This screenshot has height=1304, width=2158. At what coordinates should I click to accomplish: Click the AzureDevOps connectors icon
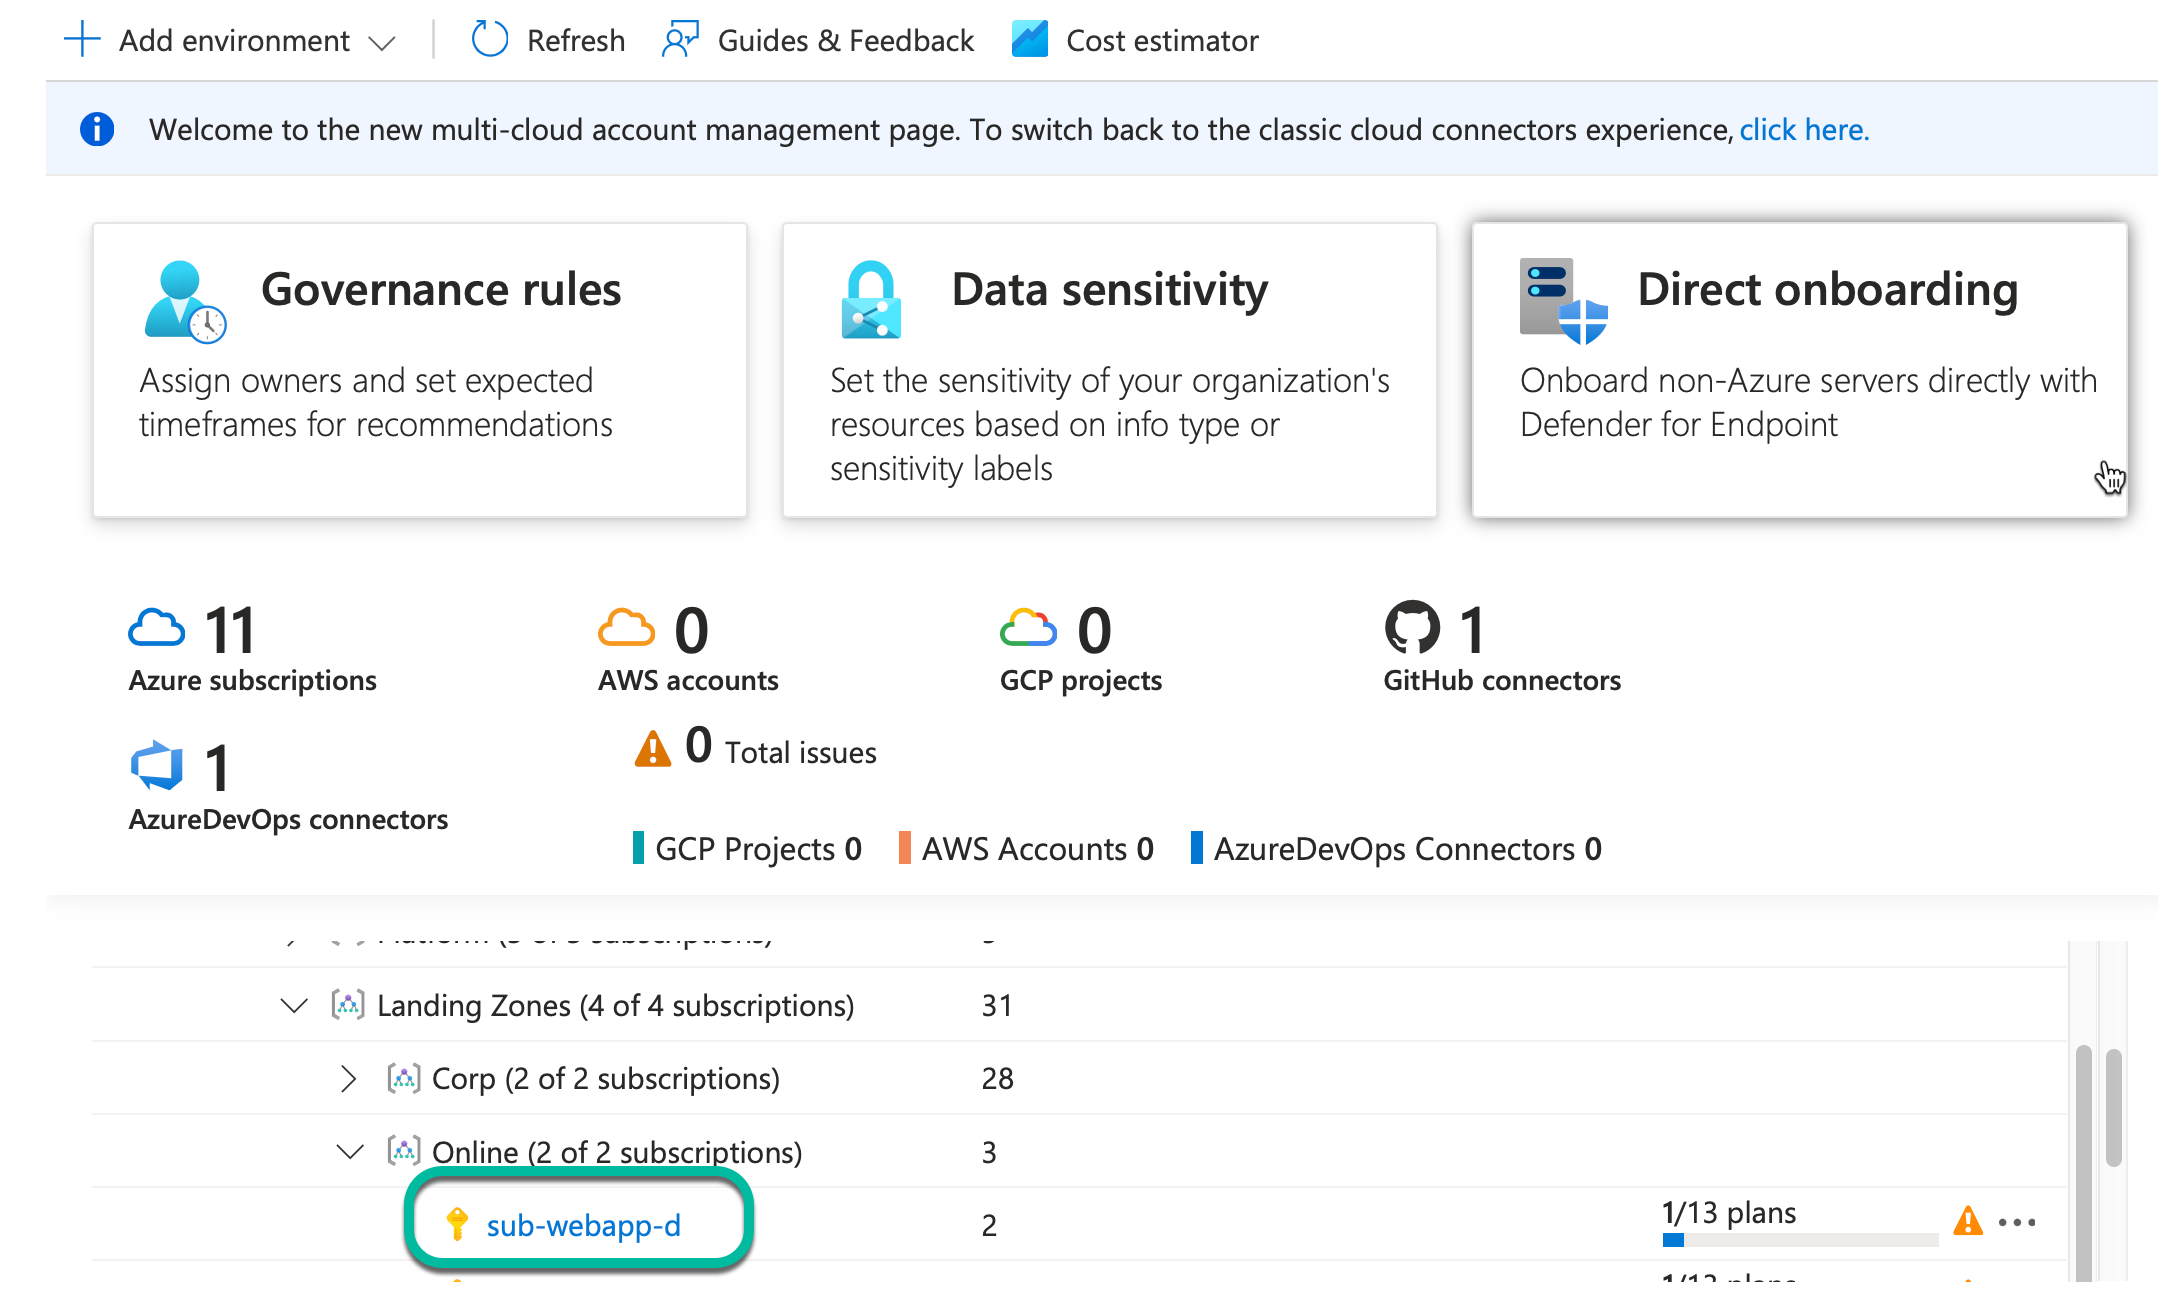tap(157, 767)
